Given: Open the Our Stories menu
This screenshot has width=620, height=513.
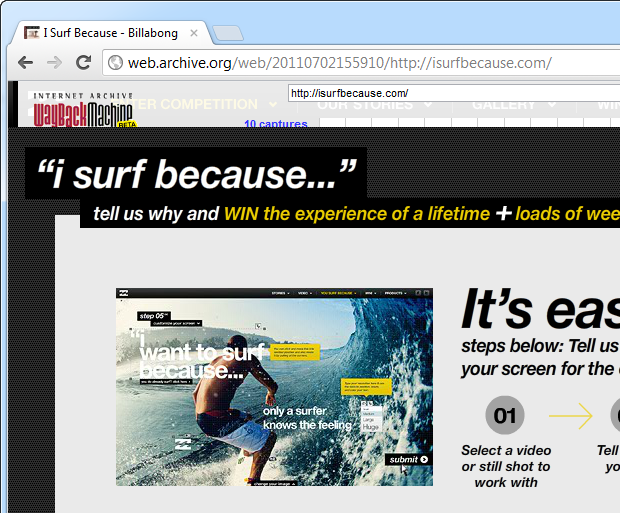Looking at the screenshot, I should click(365, 105).
